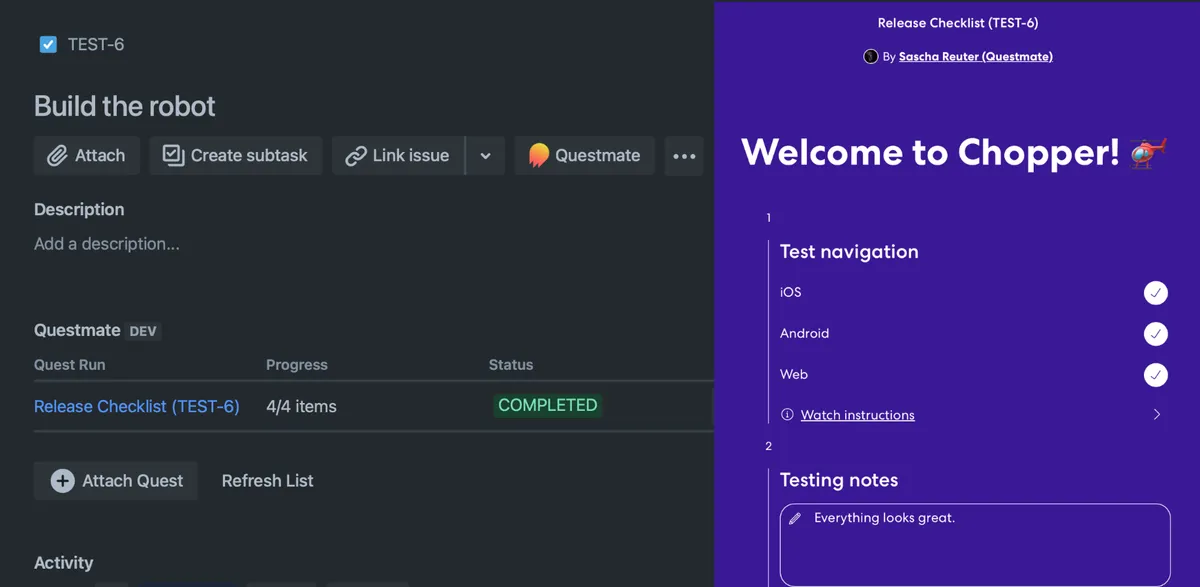Open the TEST-6 issue key link
The image size is (1200, 587).
(x=96, y=45)
